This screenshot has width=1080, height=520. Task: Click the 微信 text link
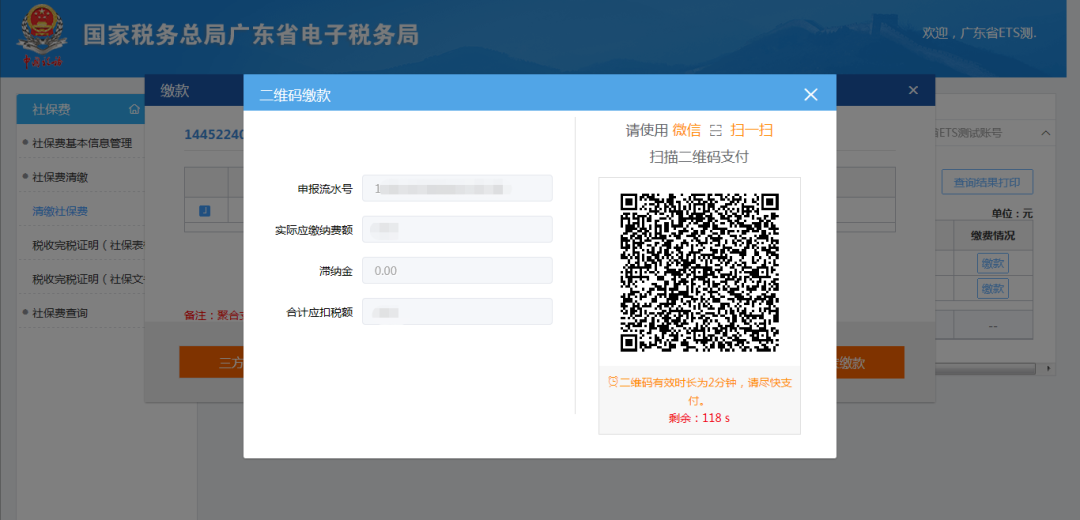(687, 130)
